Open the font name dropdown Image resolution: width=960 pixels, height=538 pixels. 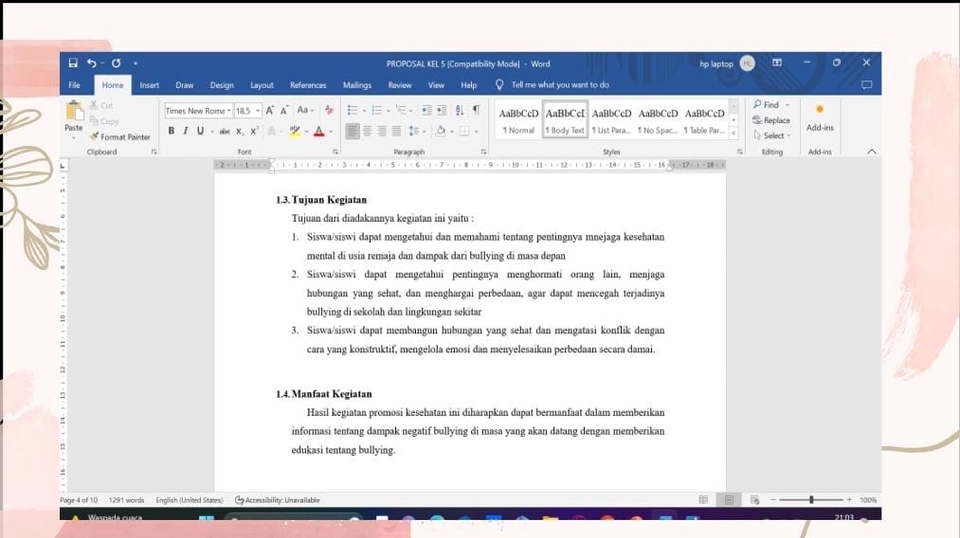(229, 111)
